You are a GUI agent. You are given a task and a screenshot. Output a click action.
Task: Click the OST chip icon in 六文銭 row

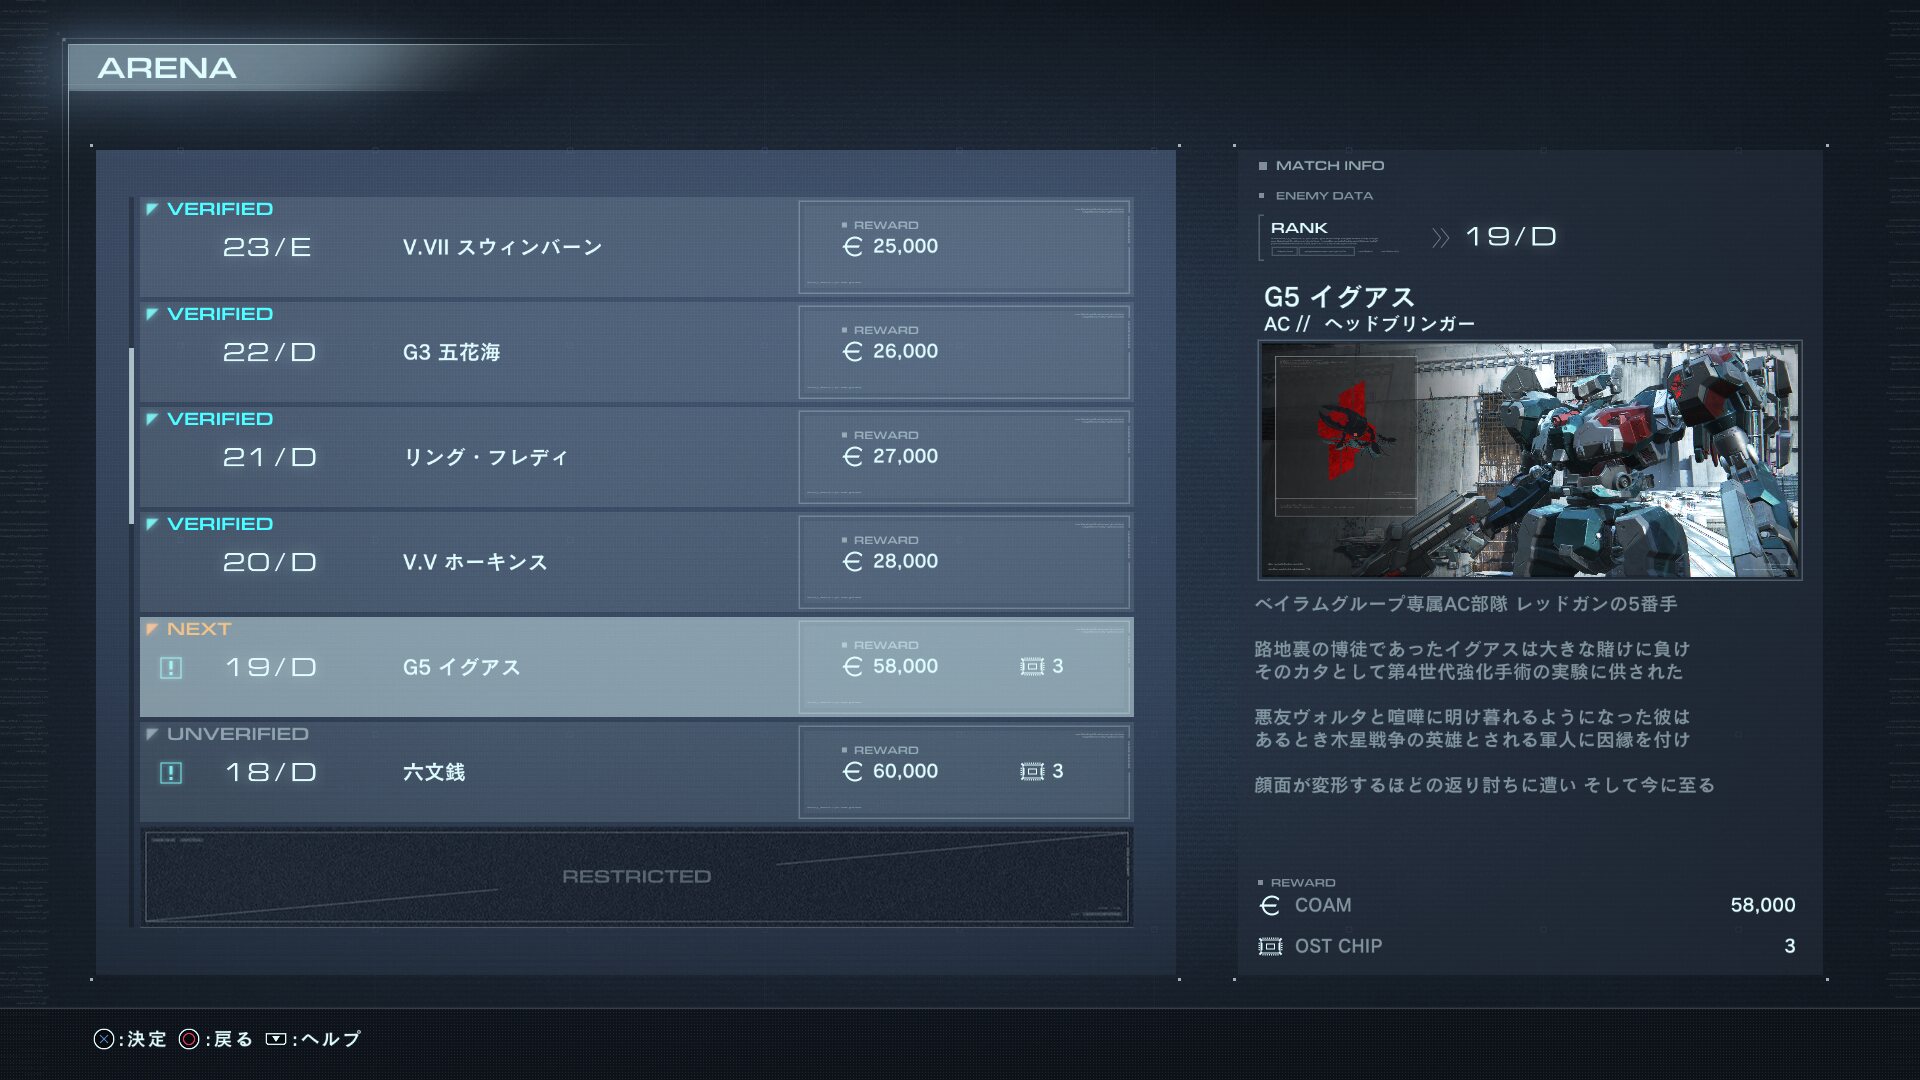click(1032, 772)
